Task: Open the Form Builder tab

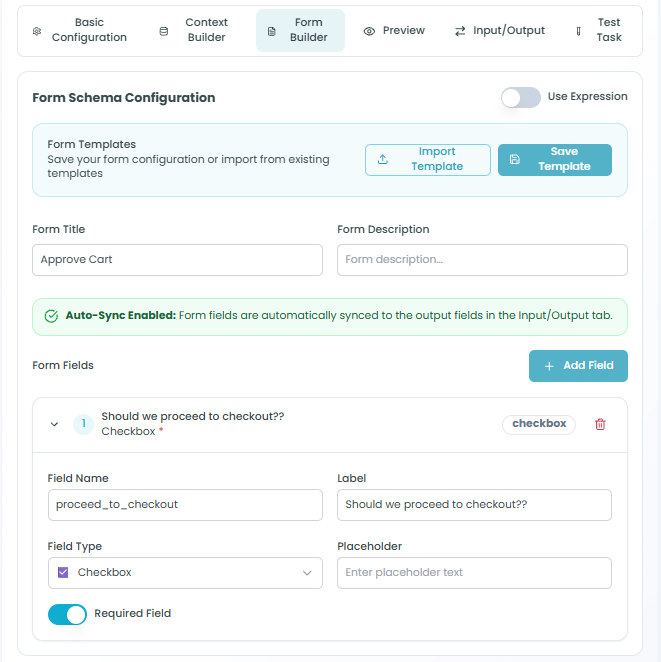Action: [300, 30]
